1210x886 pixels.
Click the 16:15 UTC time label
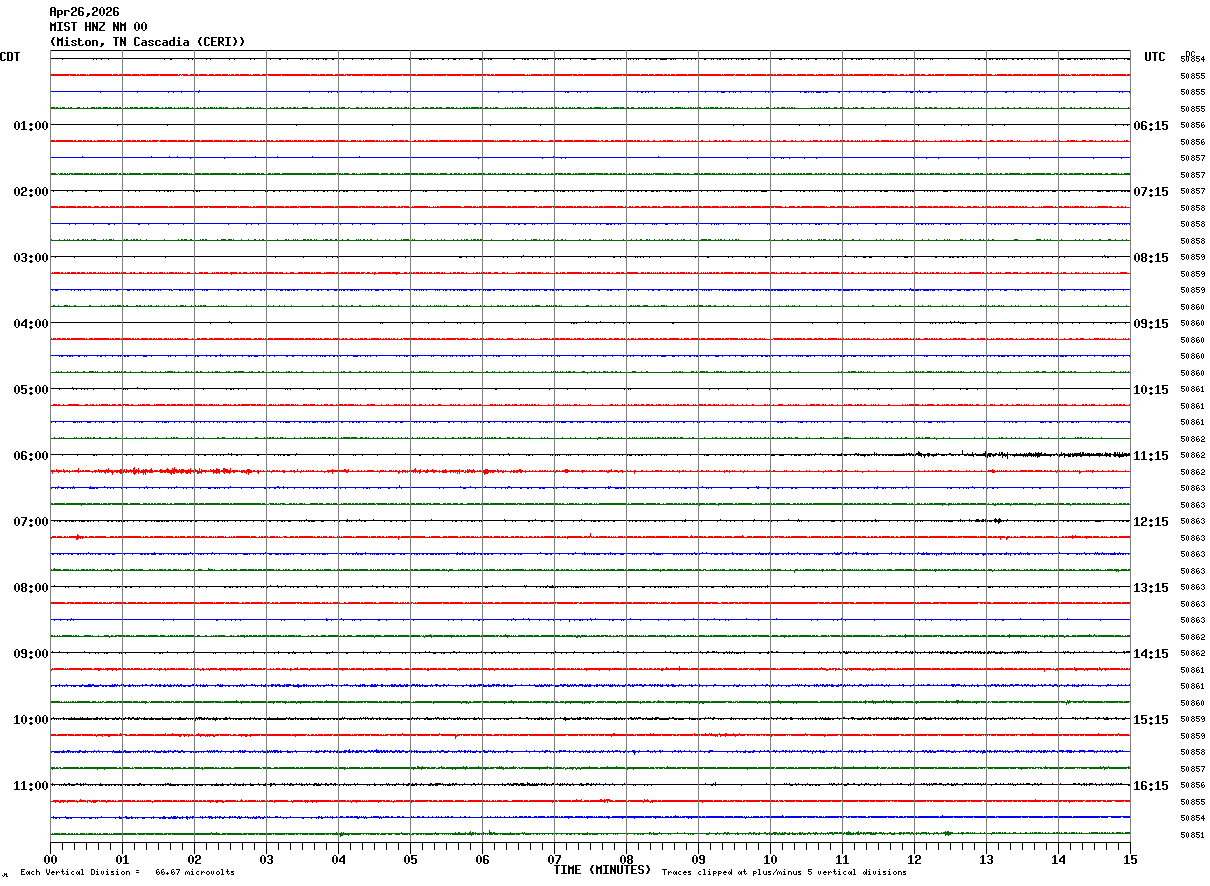click(x=1151, y=786)
